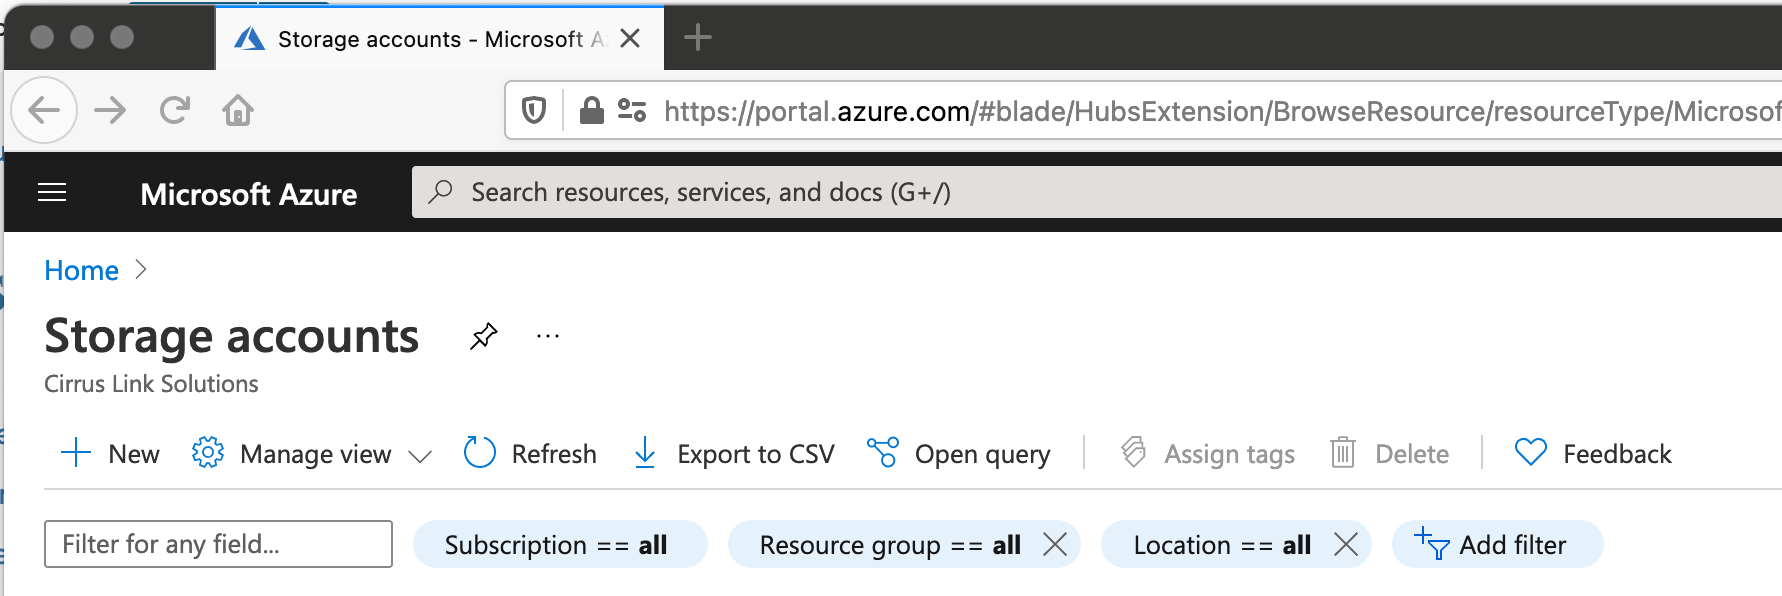Viewport: 1782px width, 596px height.
Task: Click New to create storage account
Action: (110, 454)
